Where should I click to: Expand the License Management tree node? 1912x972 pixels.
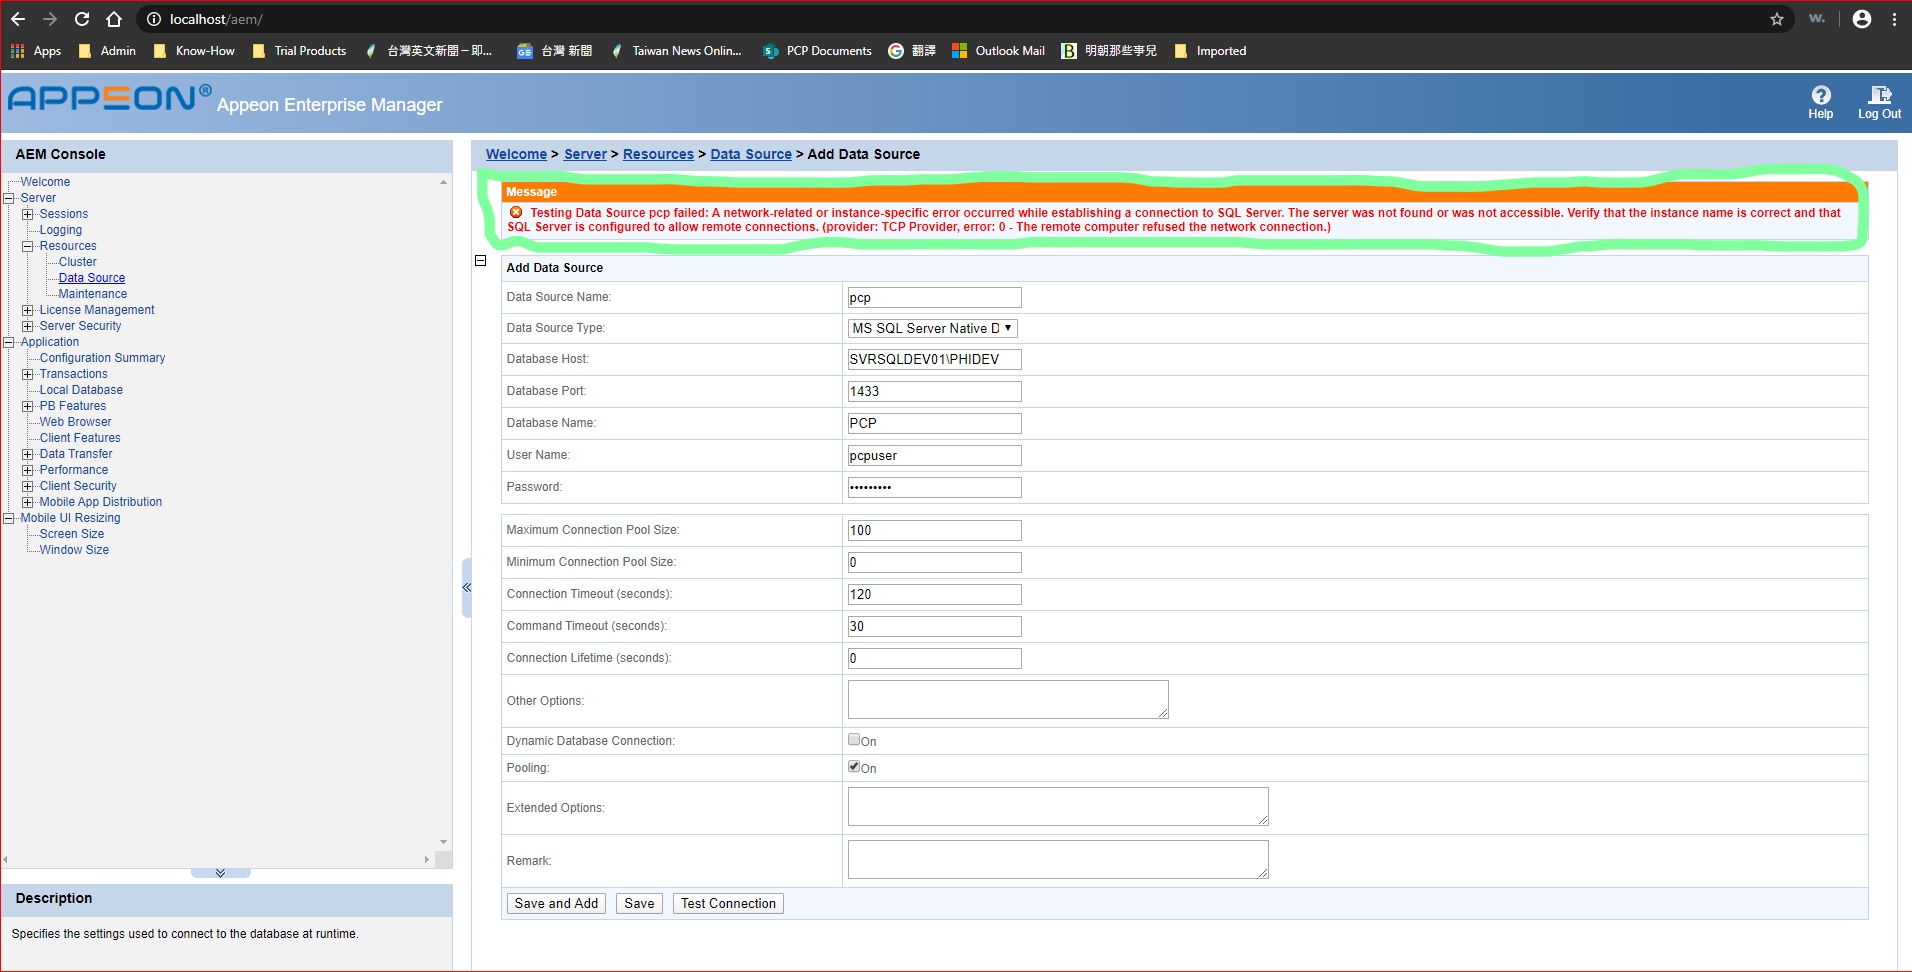click(28, 310)
